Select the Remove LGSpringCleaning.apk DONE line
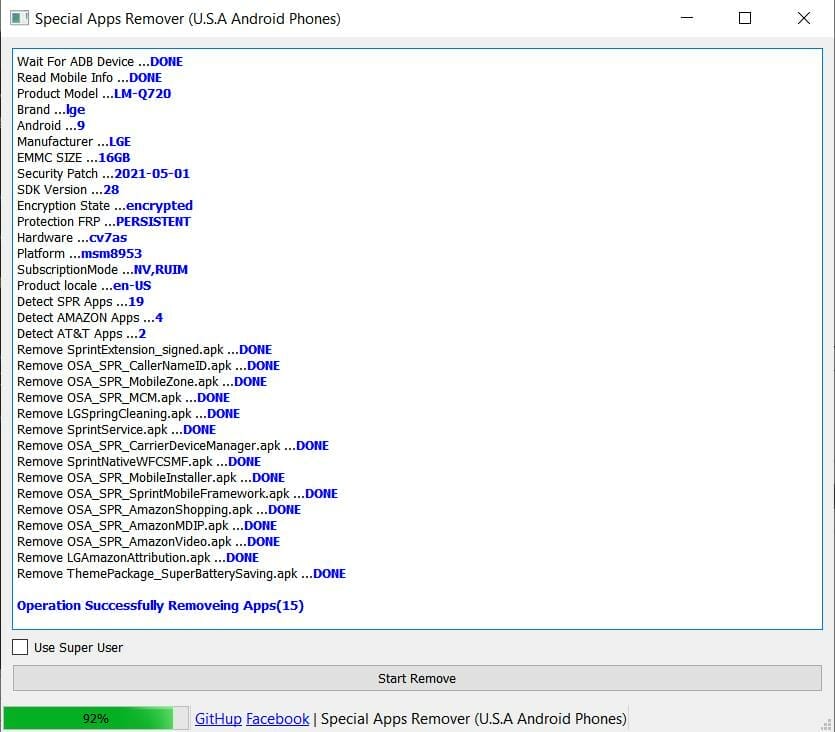This screenshot has height=732, width=835. (x=124, y=413)
